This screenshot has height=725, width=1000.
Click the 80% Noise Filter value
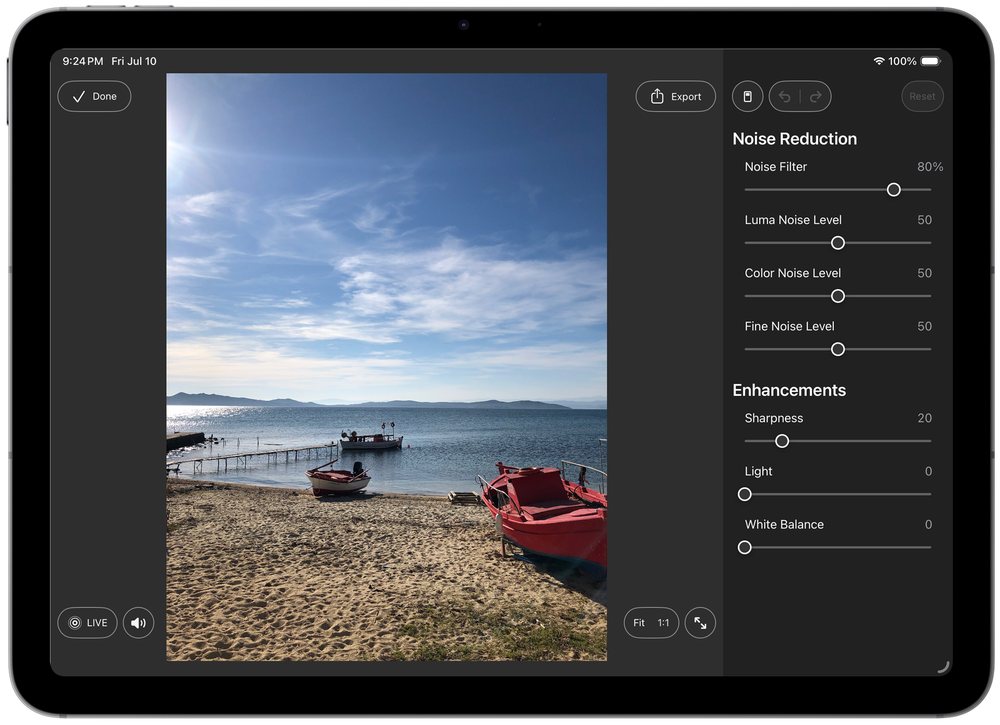(930, 166)
